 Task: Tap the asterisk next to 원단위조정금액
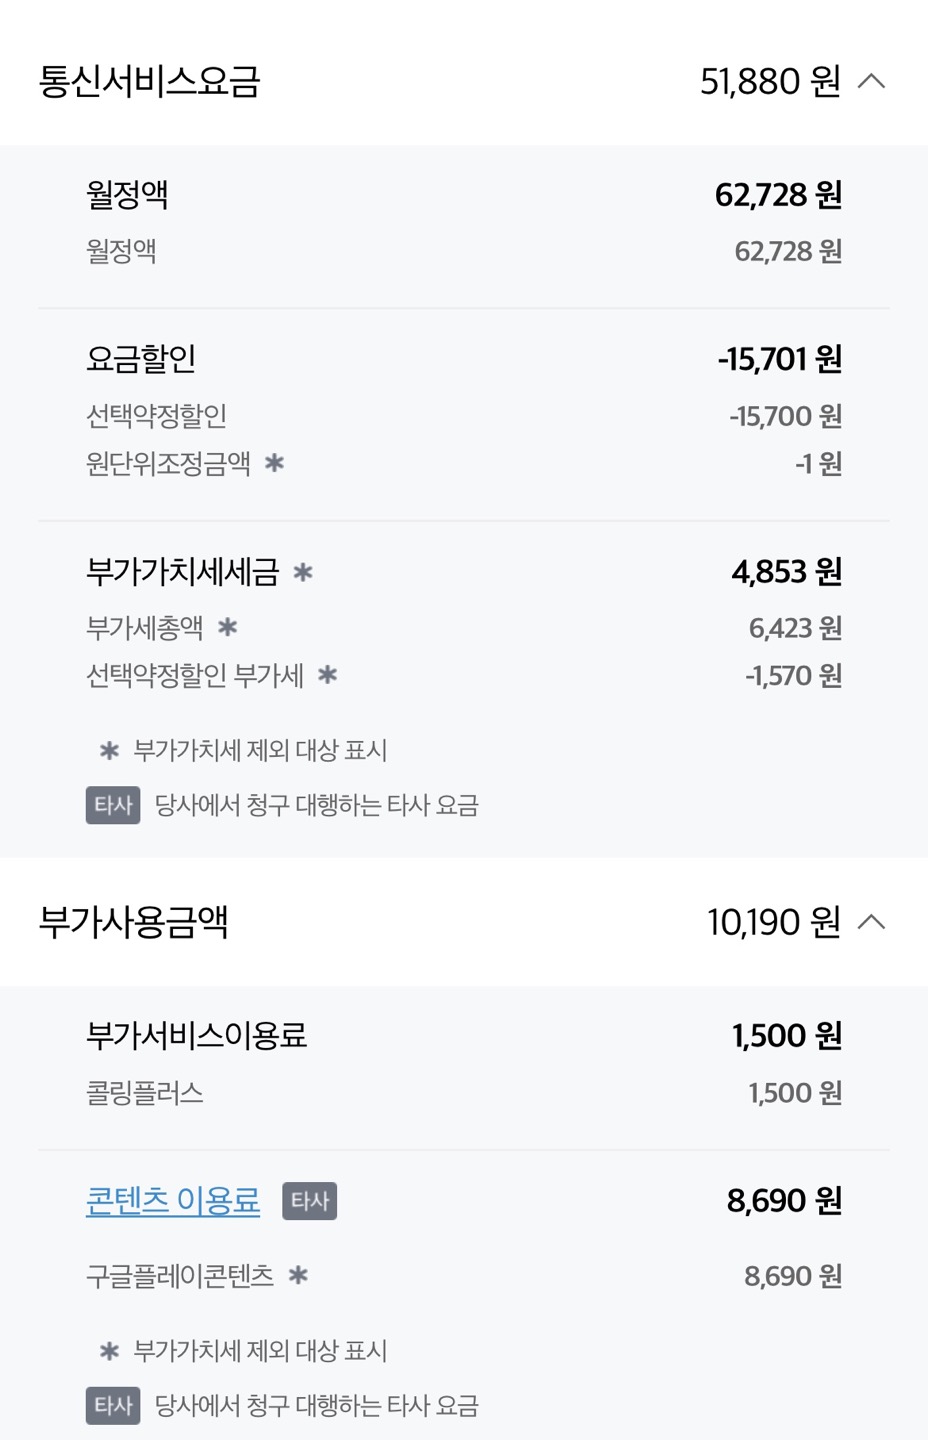pos(274,463)
